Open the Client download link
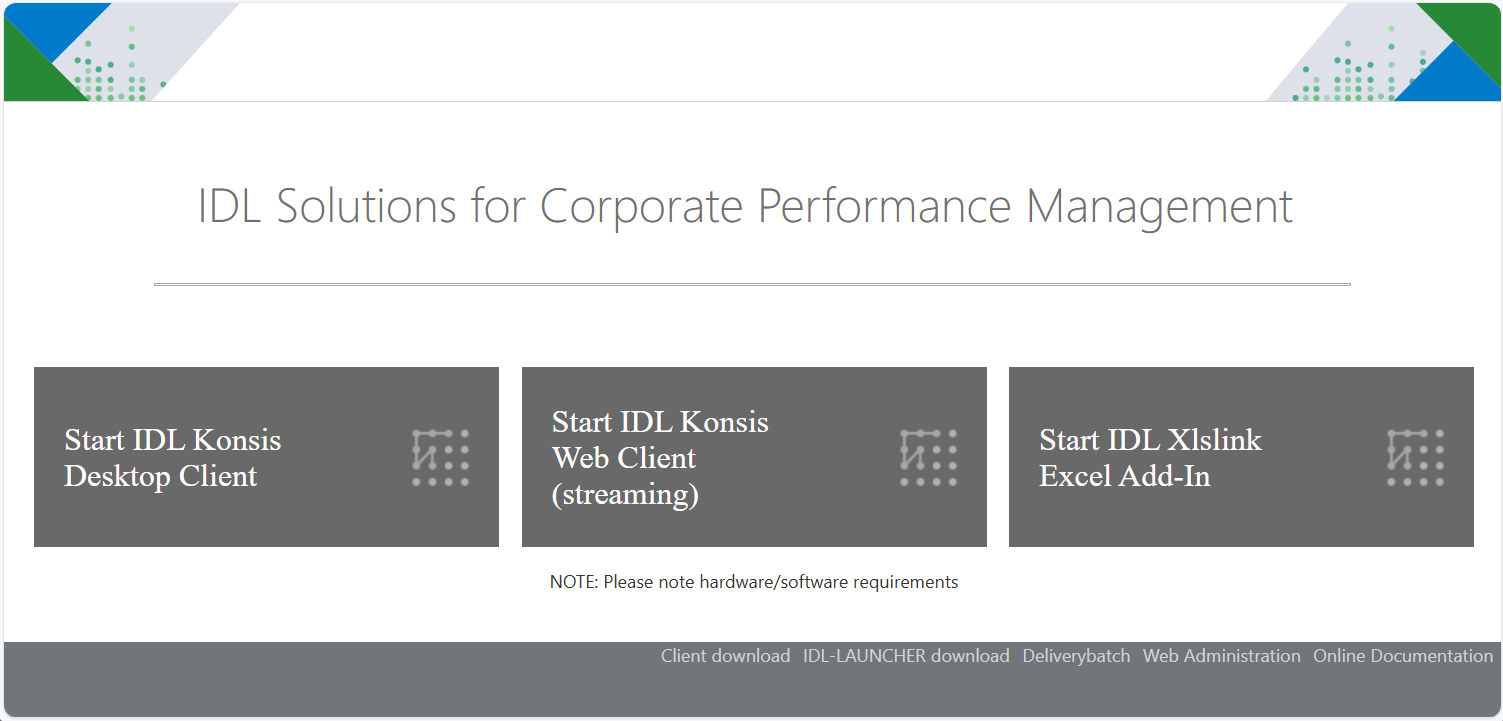This screenshot has height=721, width=1503. click(725, 656)
